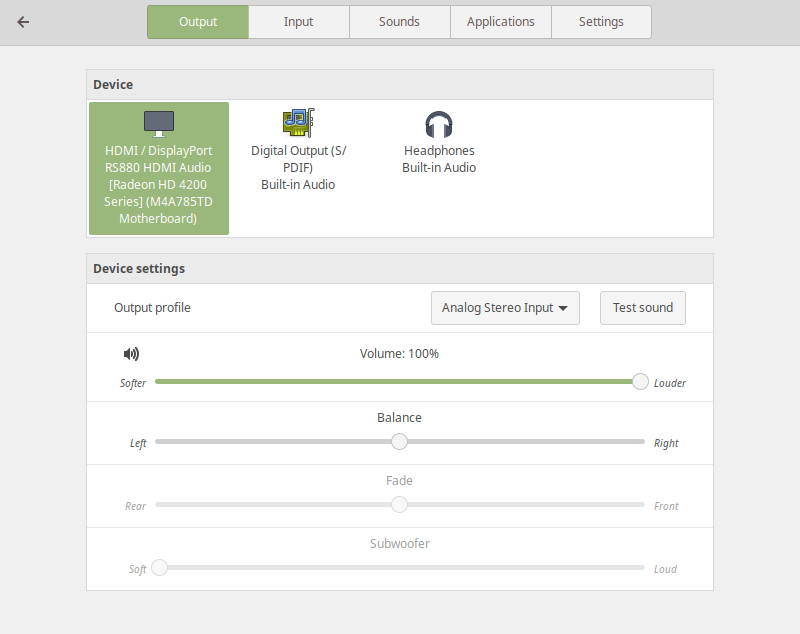Click the "Right" balance label
This screenshot has height=634, width=800.
[x=666, y=443]
